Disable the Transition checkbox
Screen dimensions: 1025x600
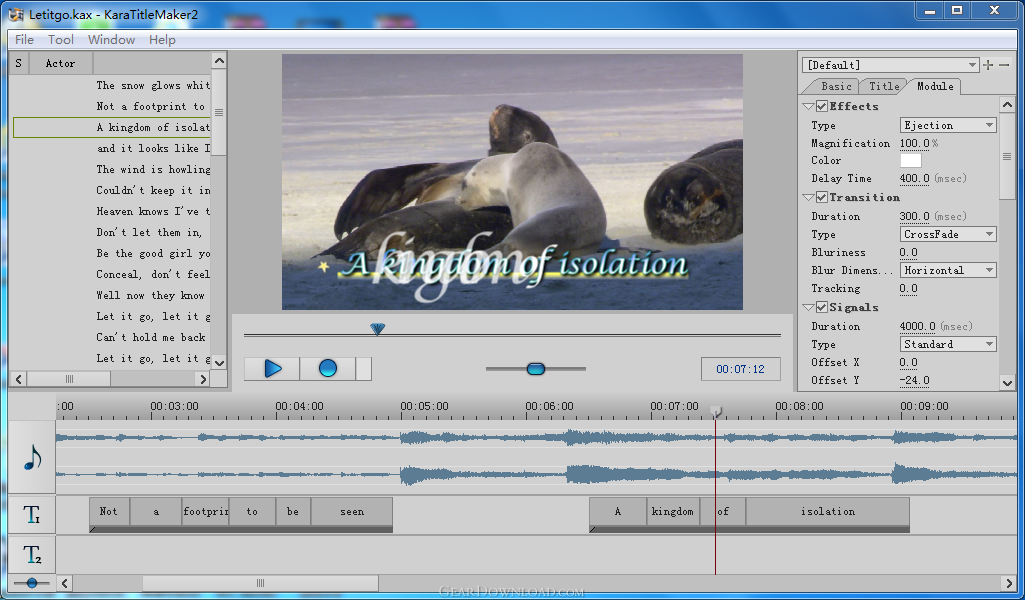(x=822, y=198)
